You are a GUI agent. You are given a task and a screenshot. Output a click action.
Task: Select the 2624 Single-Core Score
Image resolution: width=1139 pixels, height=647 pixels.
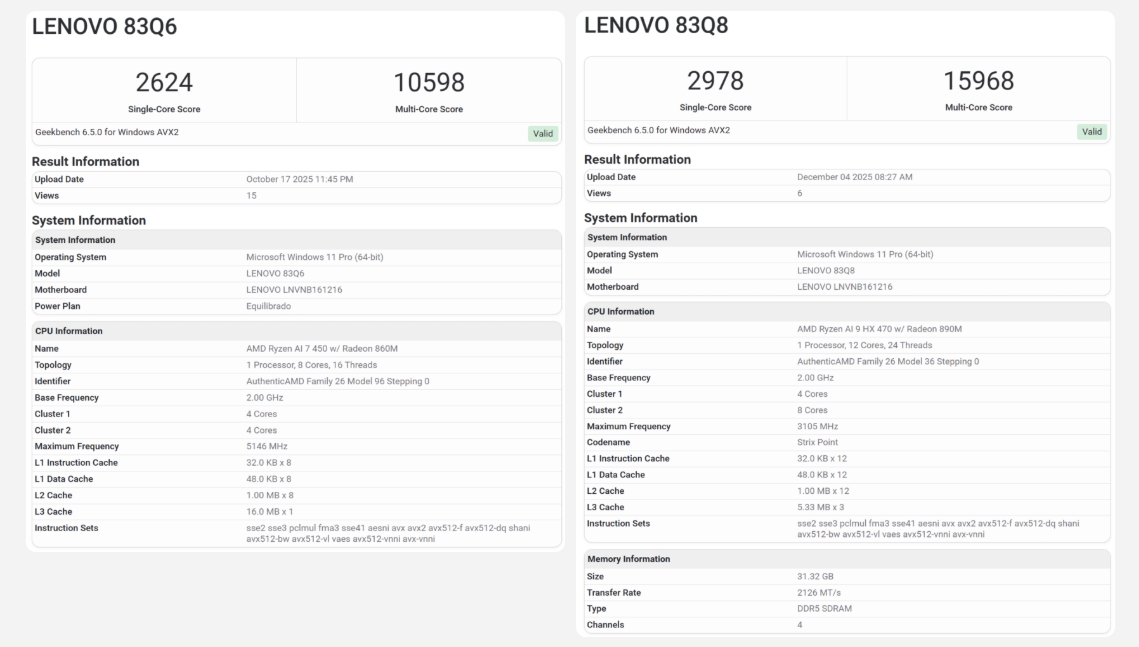[x=164, y=83]
